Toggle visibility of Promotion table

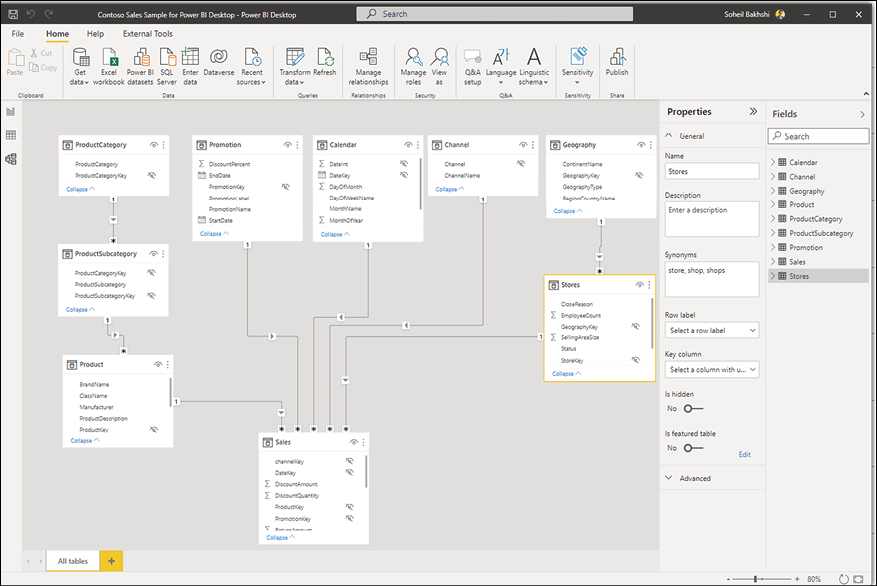pyautogui.click(x=287, y=145)
